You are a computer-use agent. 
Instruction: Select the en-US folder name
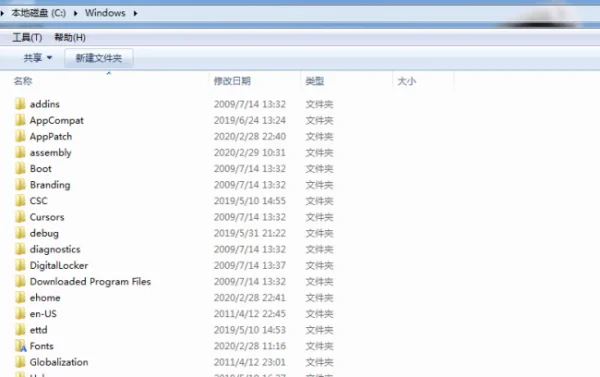[43, 314]
